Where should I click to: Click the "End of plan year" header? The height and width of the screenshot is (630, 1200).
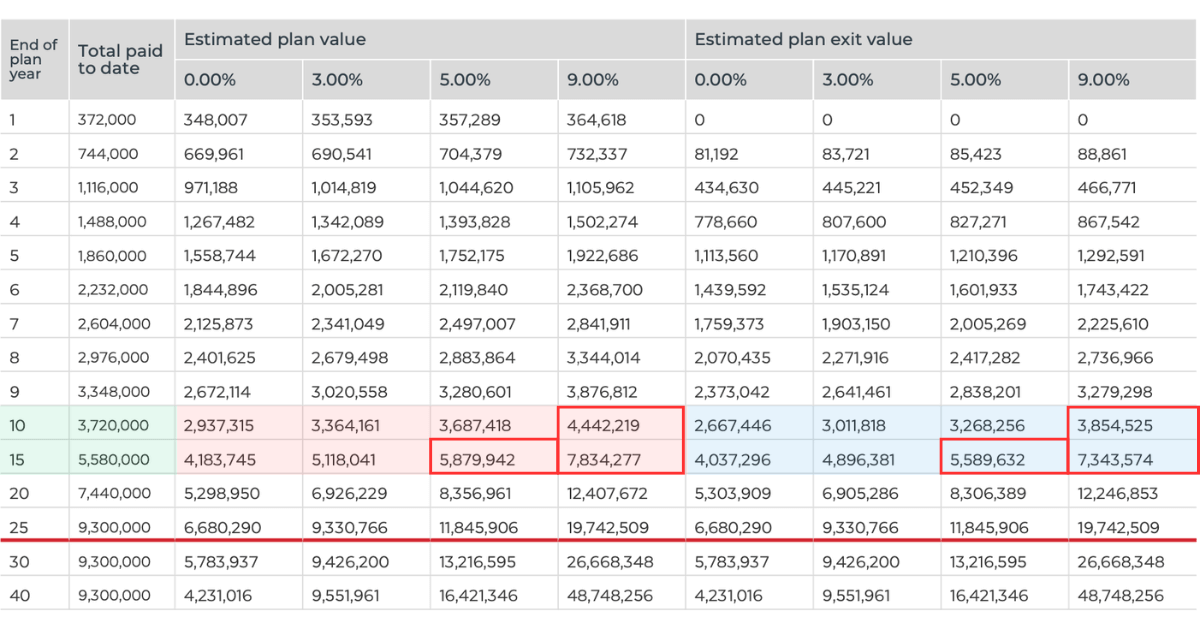(33, 60)
